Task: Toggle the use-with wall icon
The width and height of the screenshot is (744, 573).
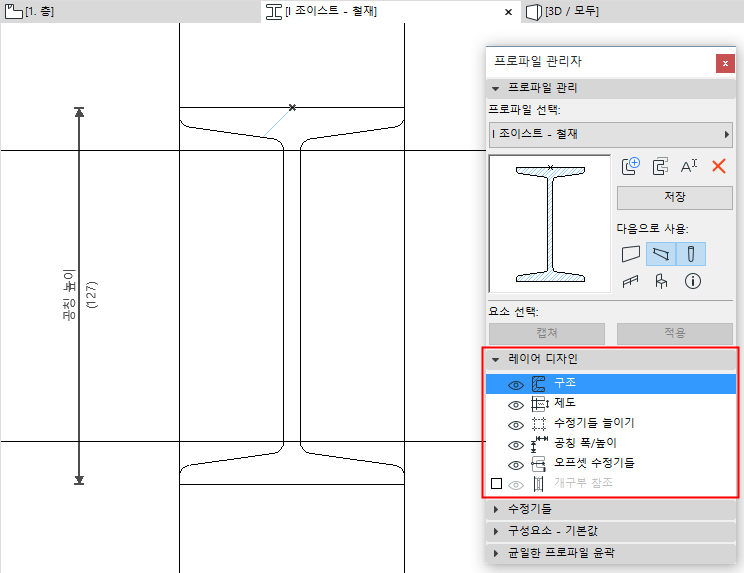Action: pyautogui.click(x=631, y=254)
